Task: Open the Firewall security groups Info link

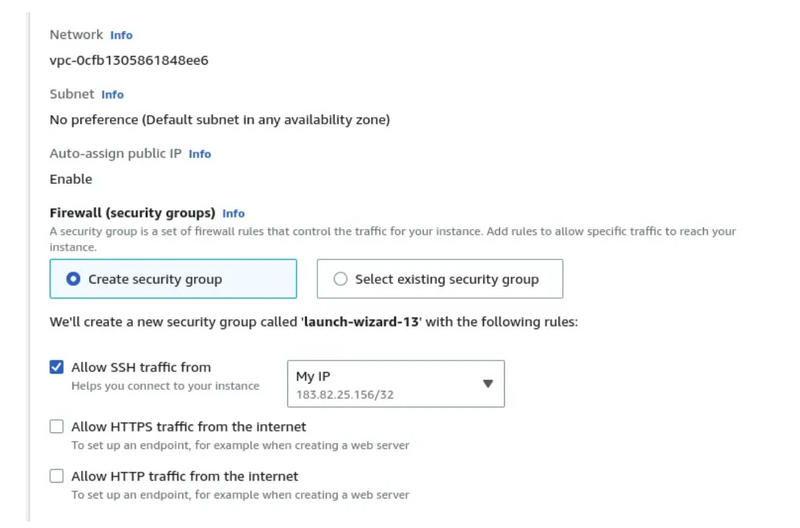Action: [x=233, y=213]
